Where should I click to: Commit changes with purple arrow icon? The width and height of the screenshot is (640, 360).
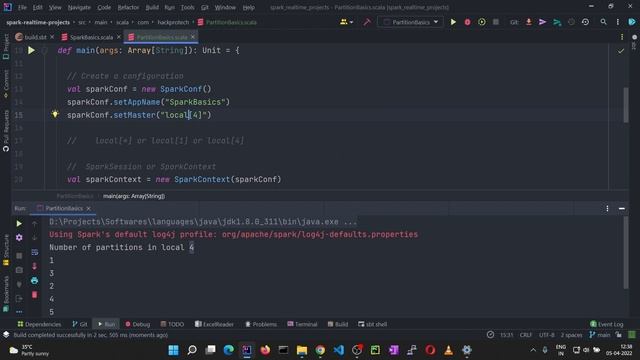pyautogui.click(x=542, y=22)
